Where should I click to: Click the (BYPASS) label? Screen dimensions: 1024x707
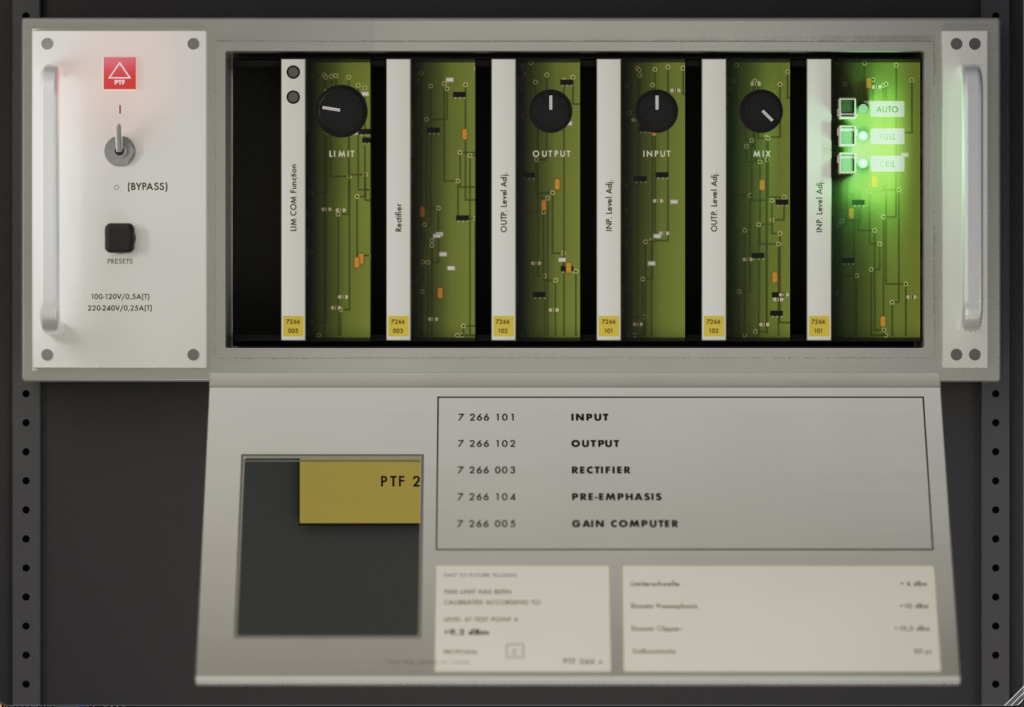[x=147, y=187]
